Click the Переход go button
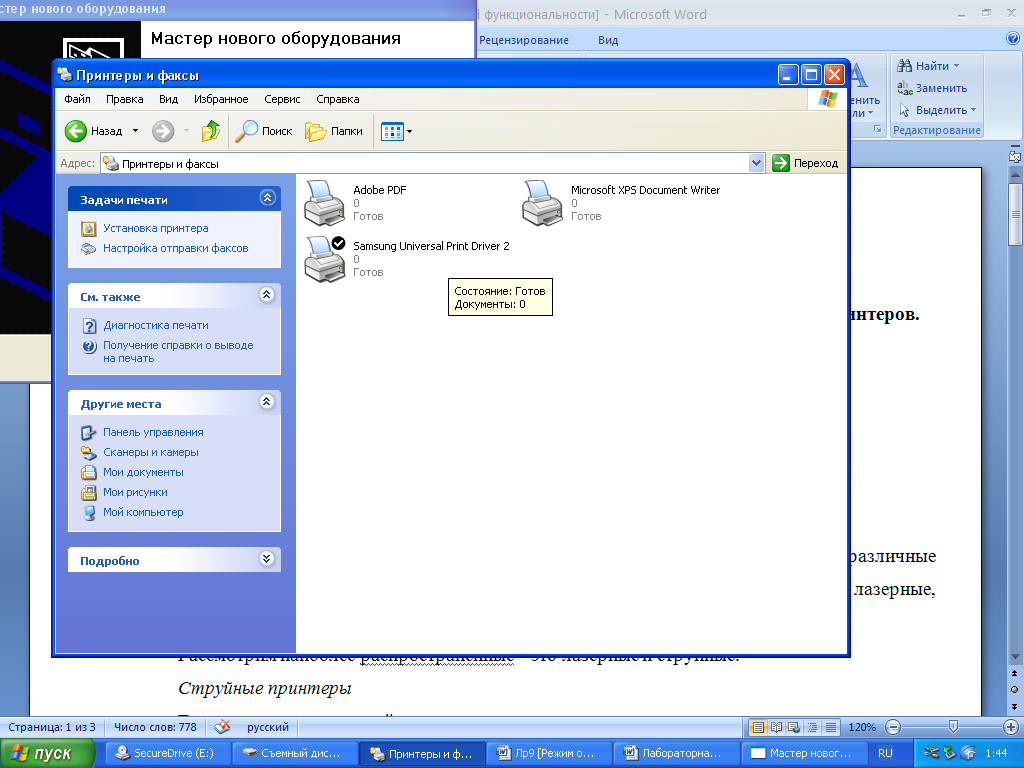This screenshot has height=768, width=1024. click(805, 163)
